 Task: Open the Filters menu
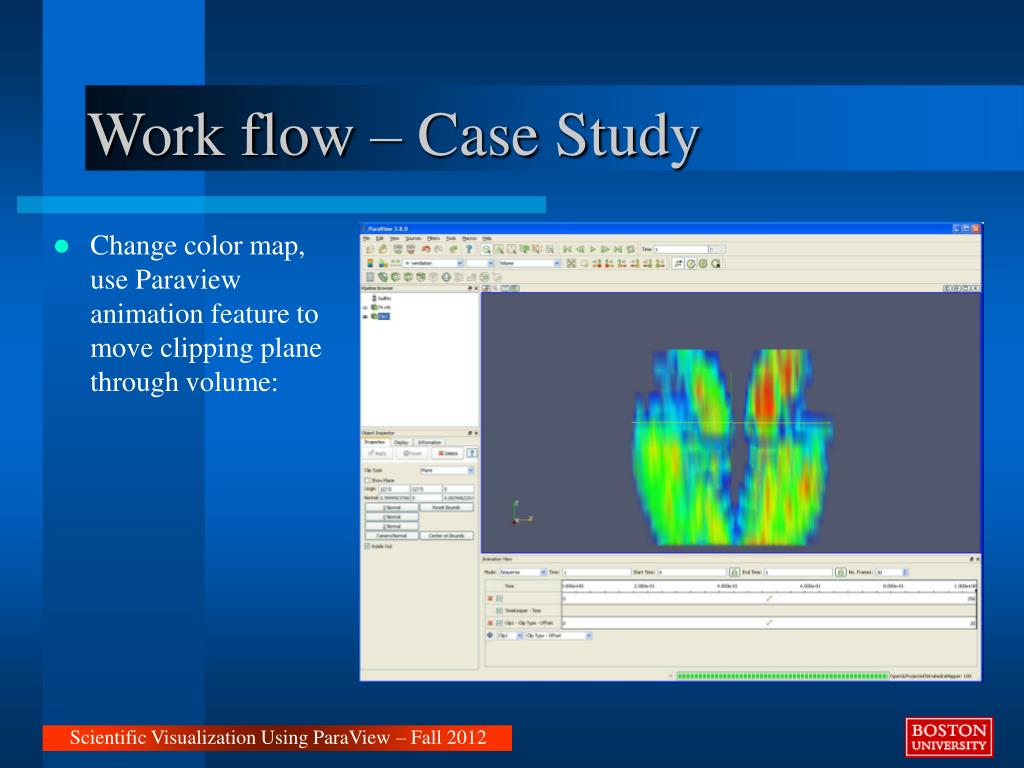(434, 238)
